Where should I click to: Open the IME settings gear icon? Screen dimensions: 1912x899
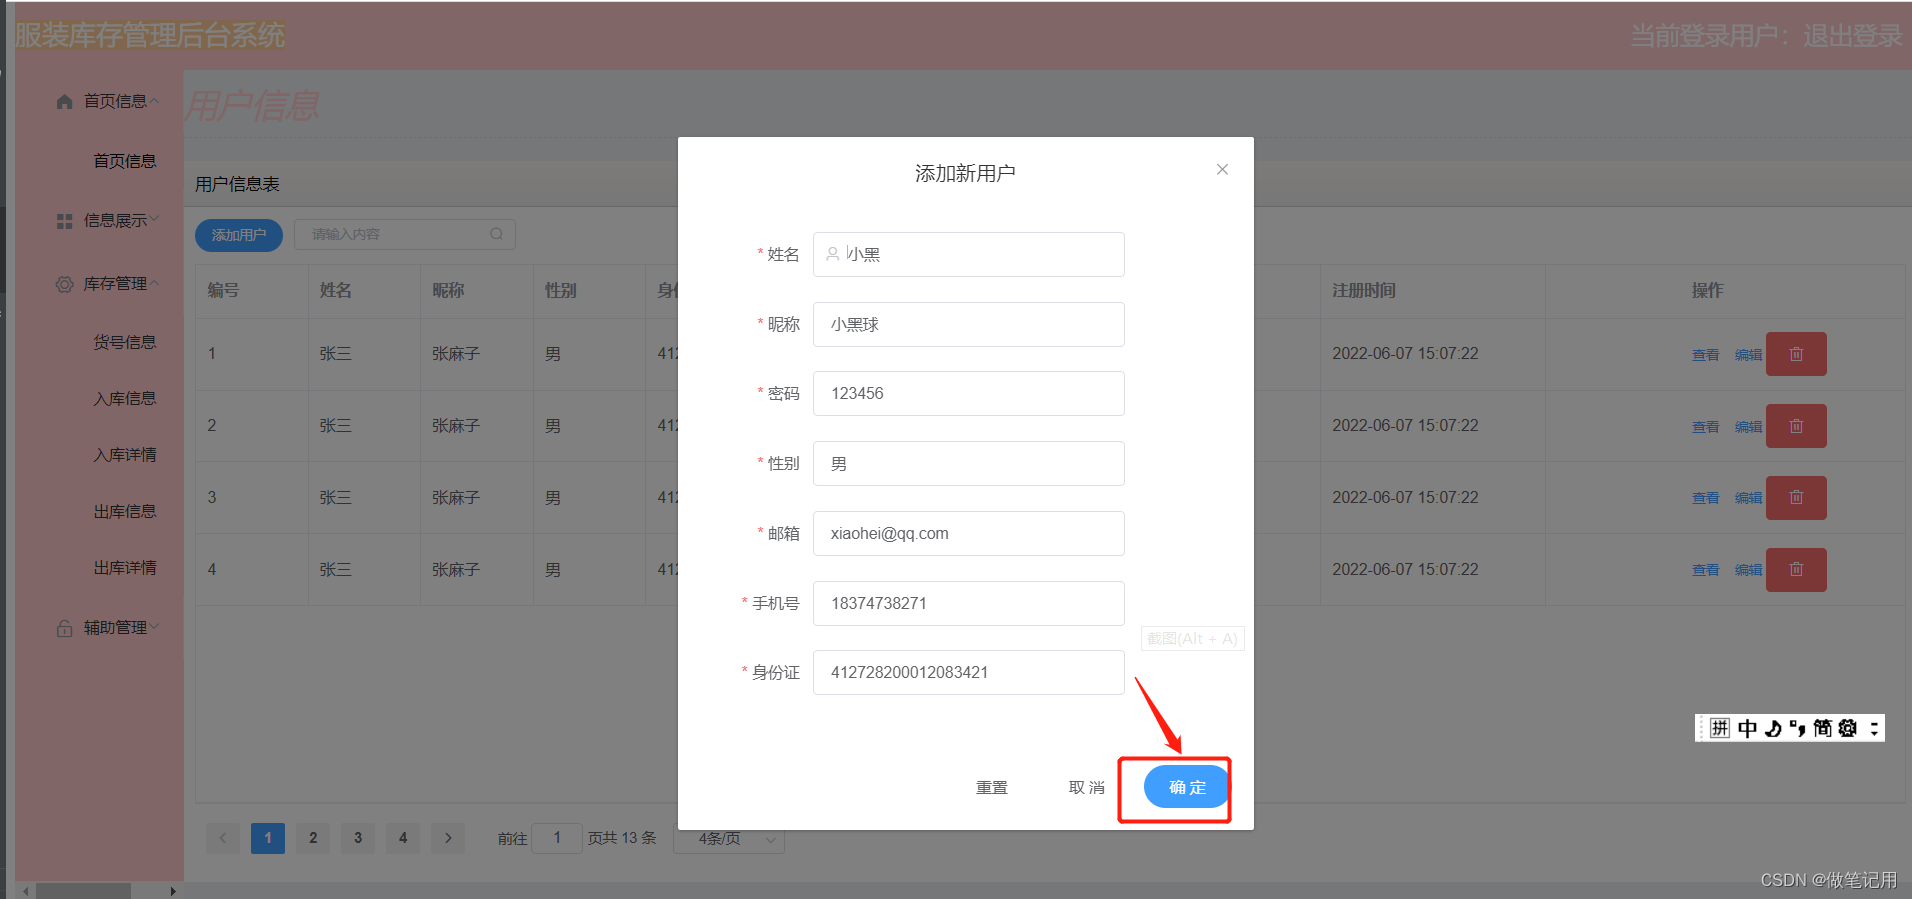tap(1848, 728)
